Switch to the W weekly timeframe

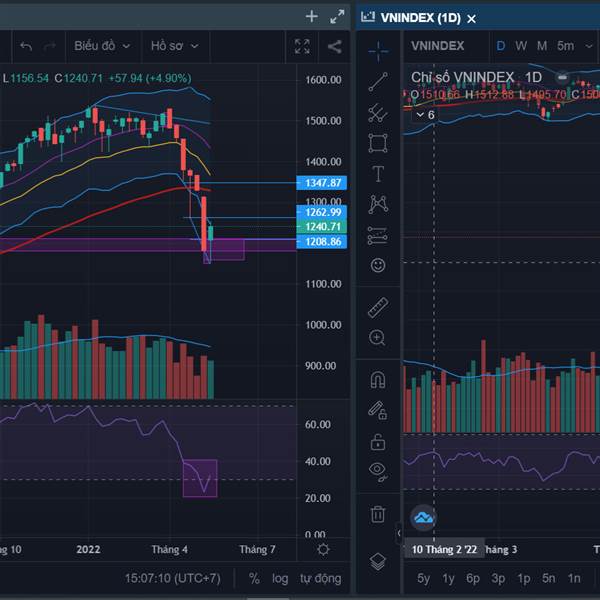[521, 46]
